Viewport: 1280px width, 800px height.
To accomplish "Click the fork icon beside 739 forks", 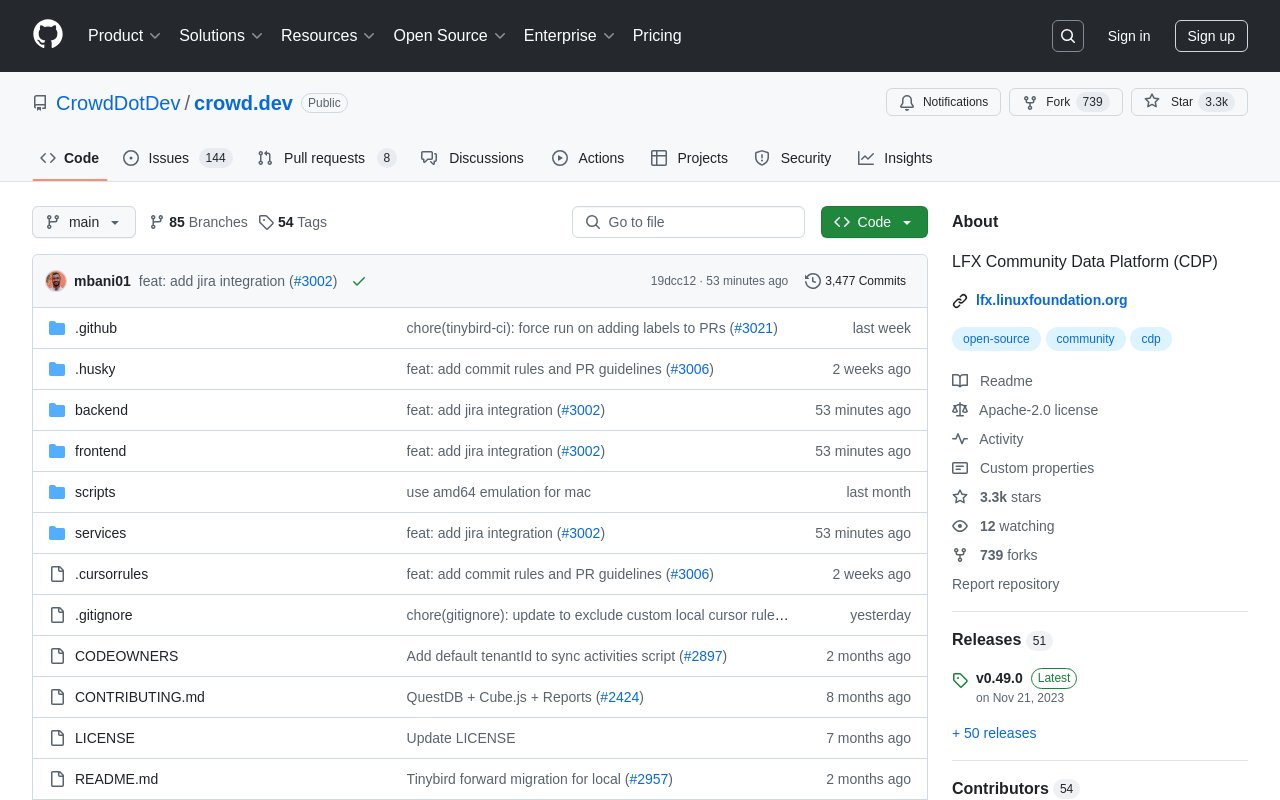I will pyautogui.click(x=960, y=555).
